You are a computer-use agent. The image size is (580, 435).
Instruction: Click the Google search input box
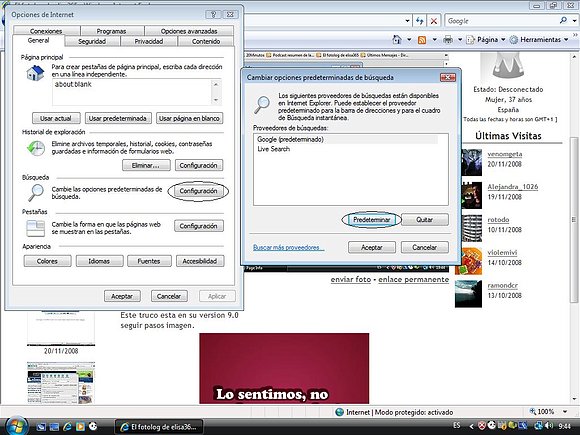pos(501,21)
